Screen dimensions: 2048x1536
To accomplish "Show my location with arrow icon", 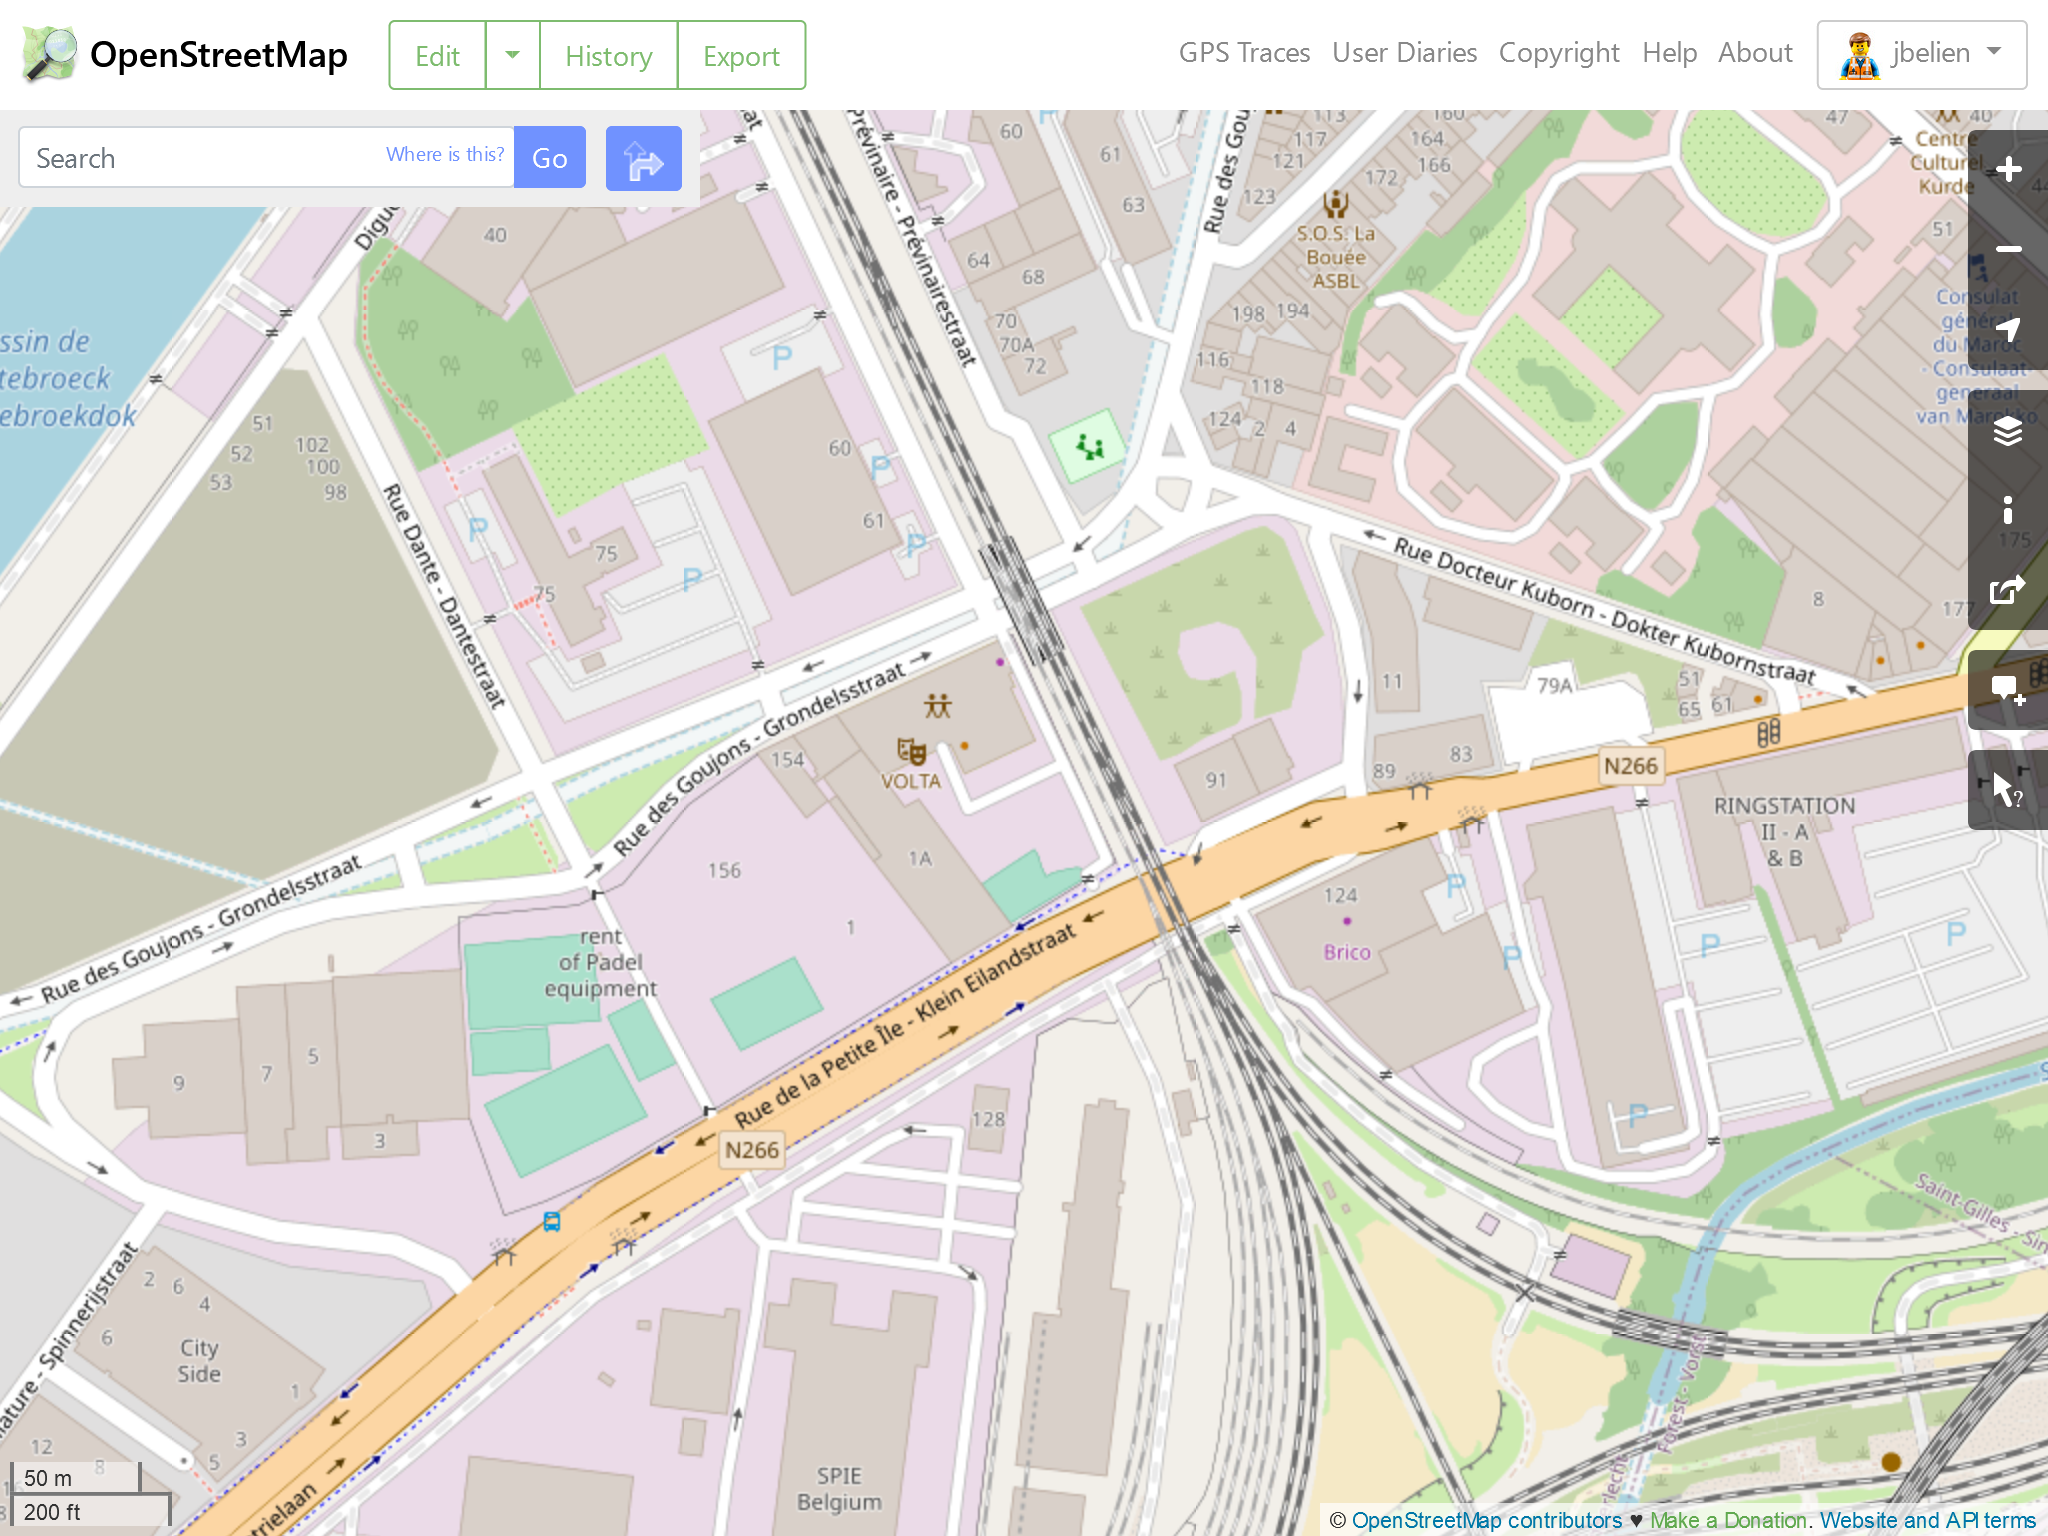I will pyautogui.click(x=2007, y=330).
